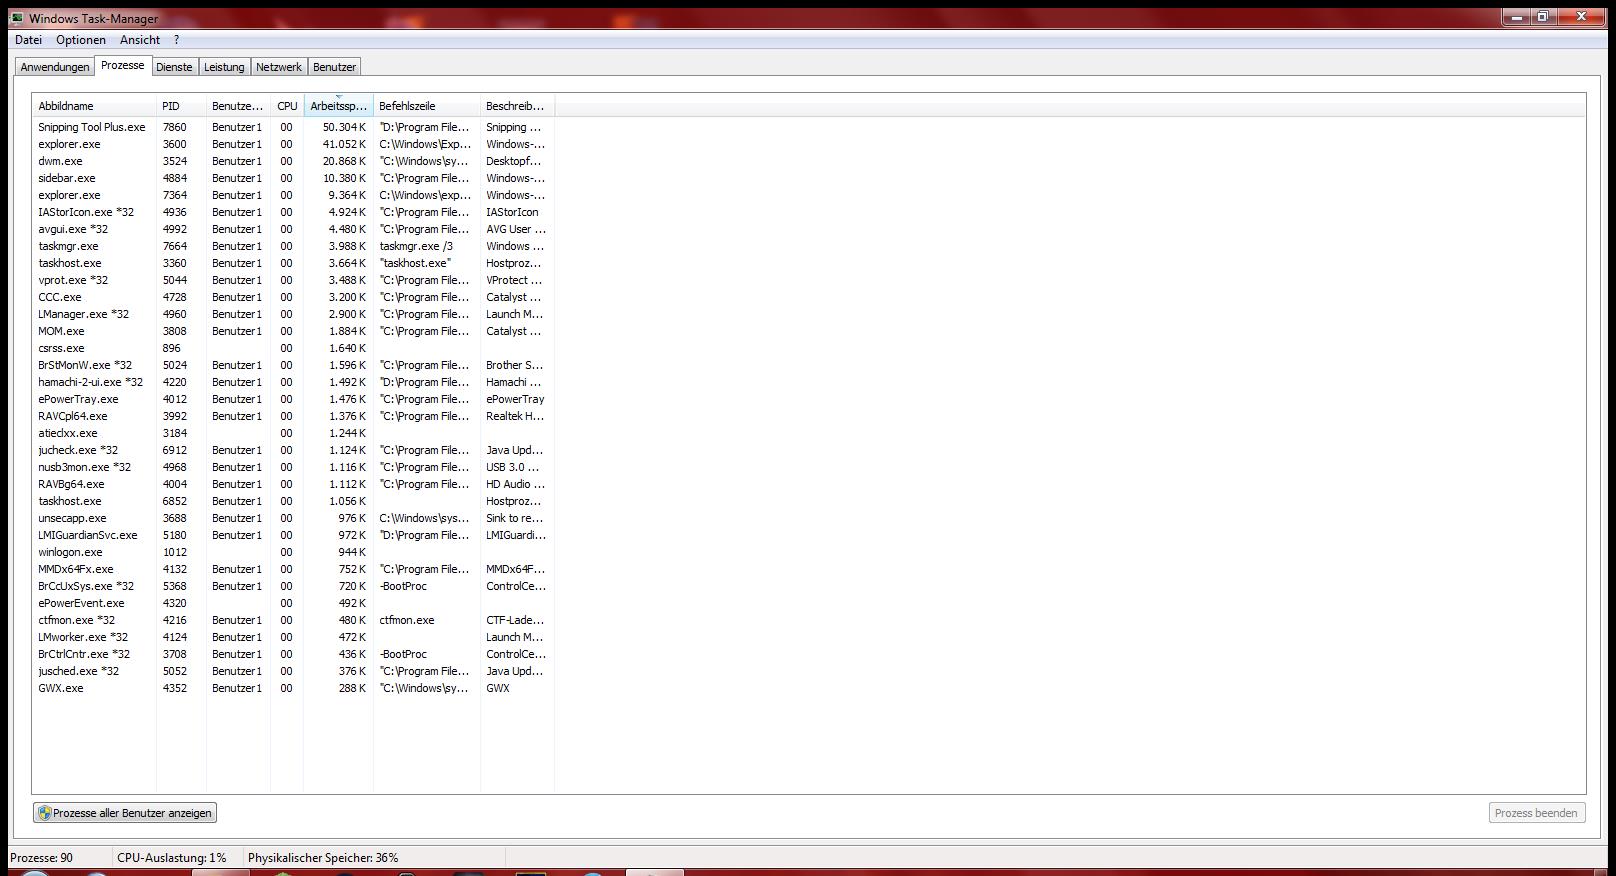The image size is (1616, 876).
Task: Click the Prozess beenden button
Action: point(1536,813)
